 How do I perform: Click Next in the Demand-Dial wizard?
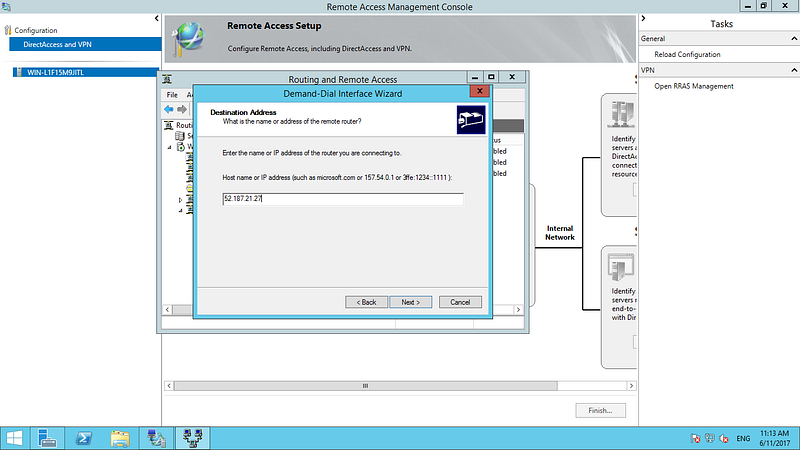(x=410, y=302)
